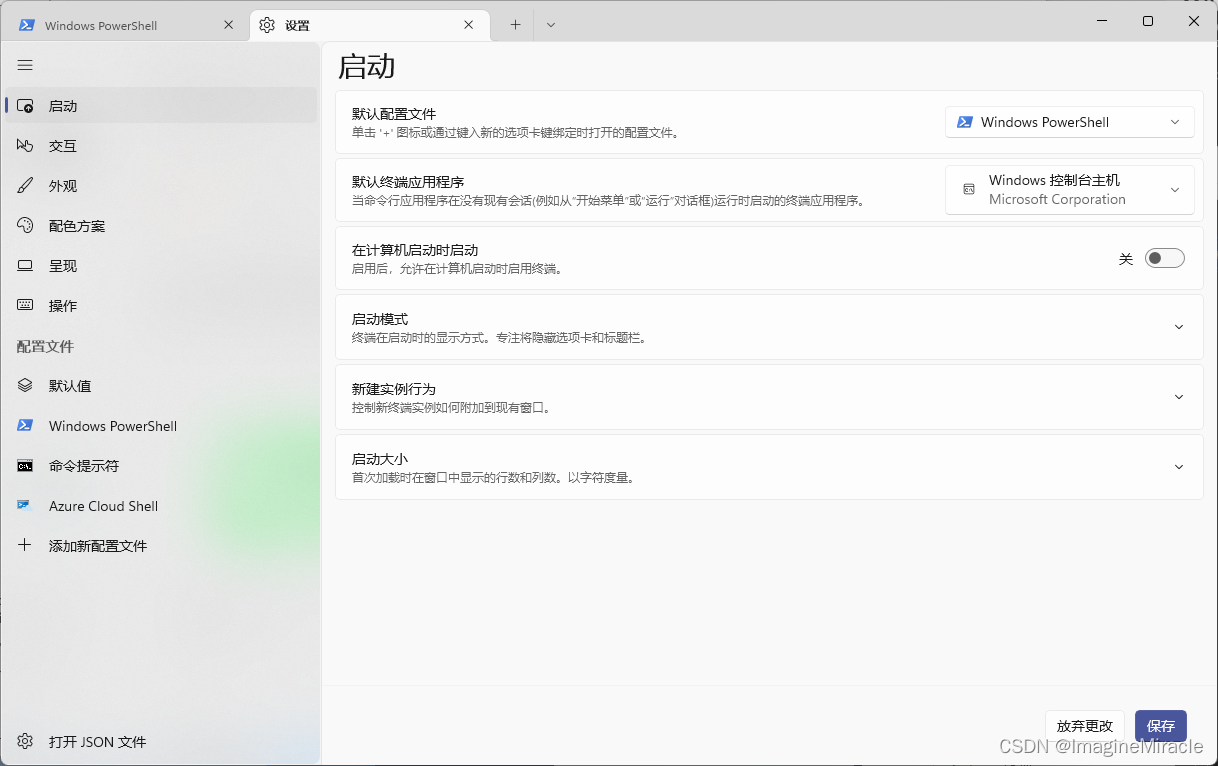This screenshot has height=766, width=1218.
Task: Close the Windows PowerShell tab
Action: point(228,25)
